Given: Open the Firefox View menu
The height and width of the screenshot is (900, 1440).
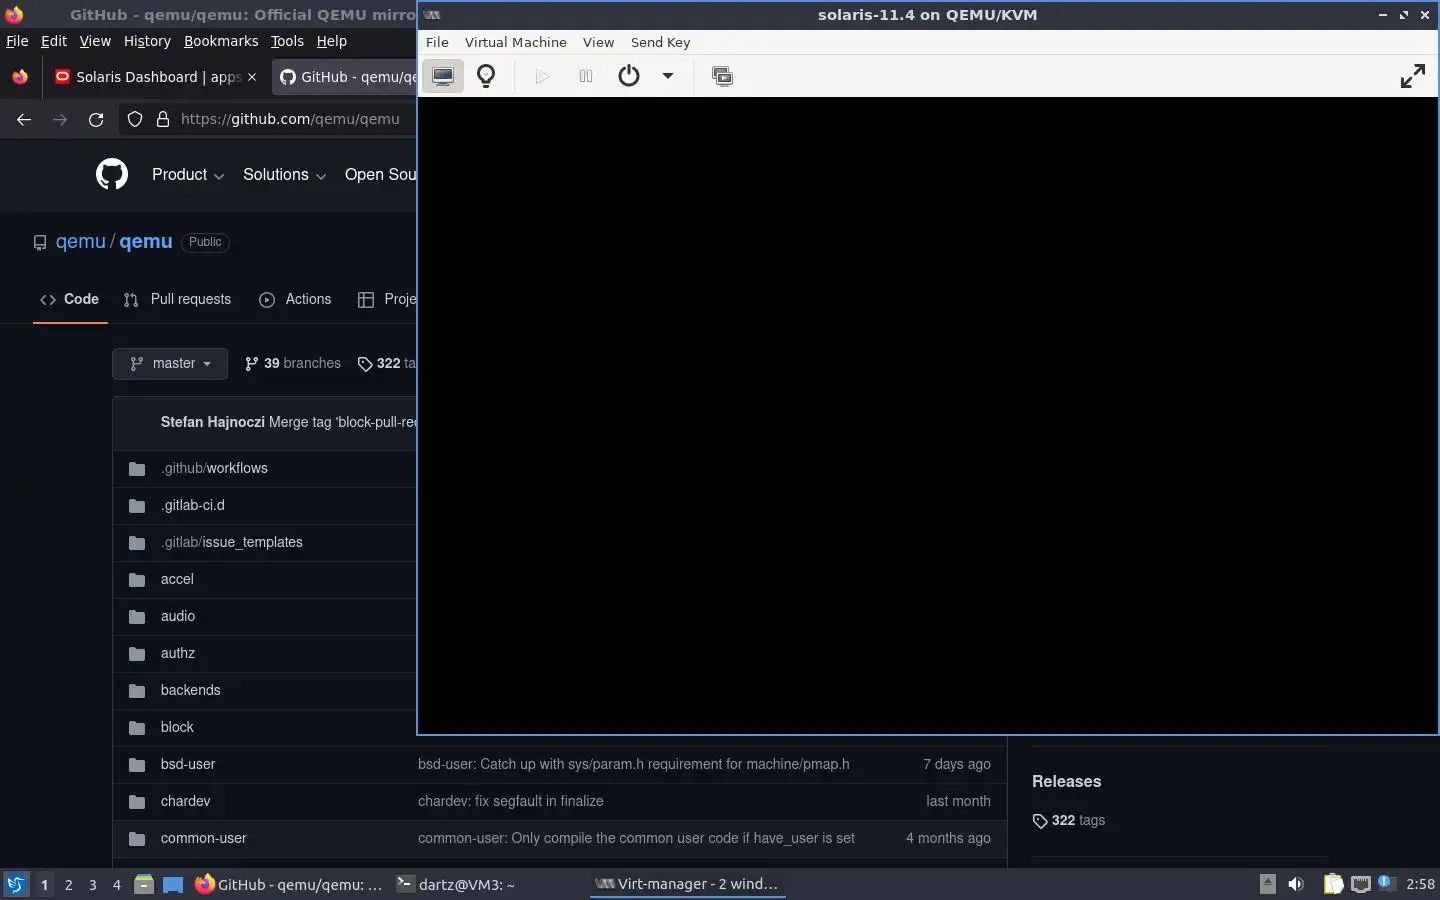Looking at the screenshot, I should point(95,41).
